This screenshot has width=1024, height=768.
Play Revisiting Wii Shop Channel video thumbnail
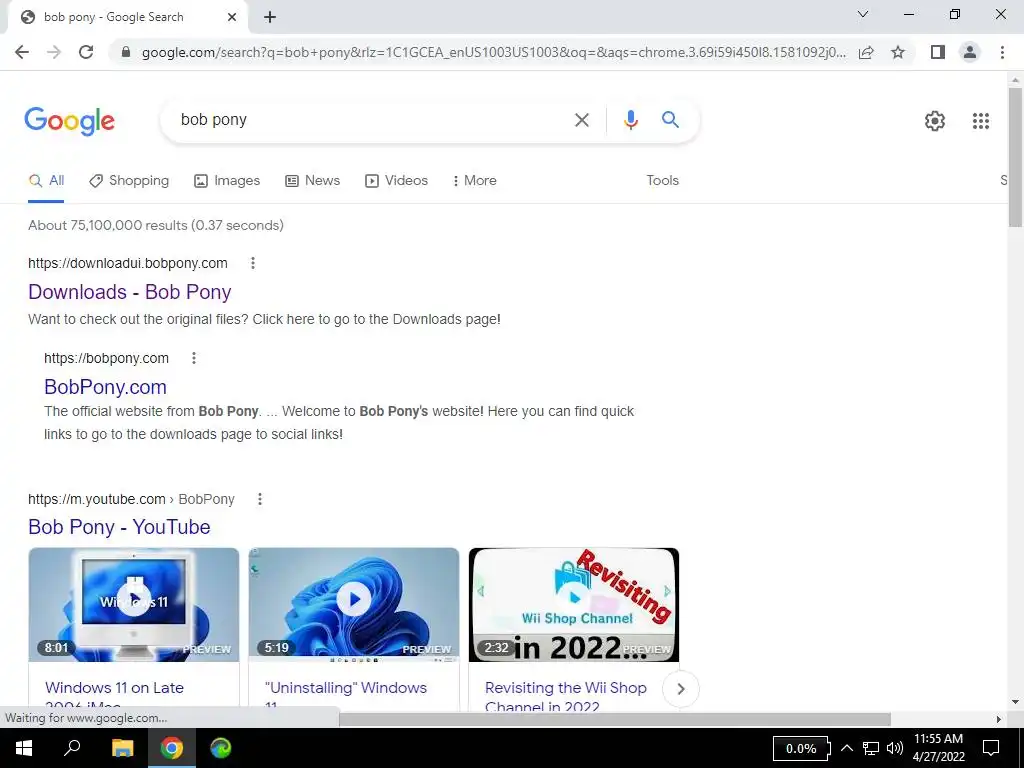coord(574,605)
